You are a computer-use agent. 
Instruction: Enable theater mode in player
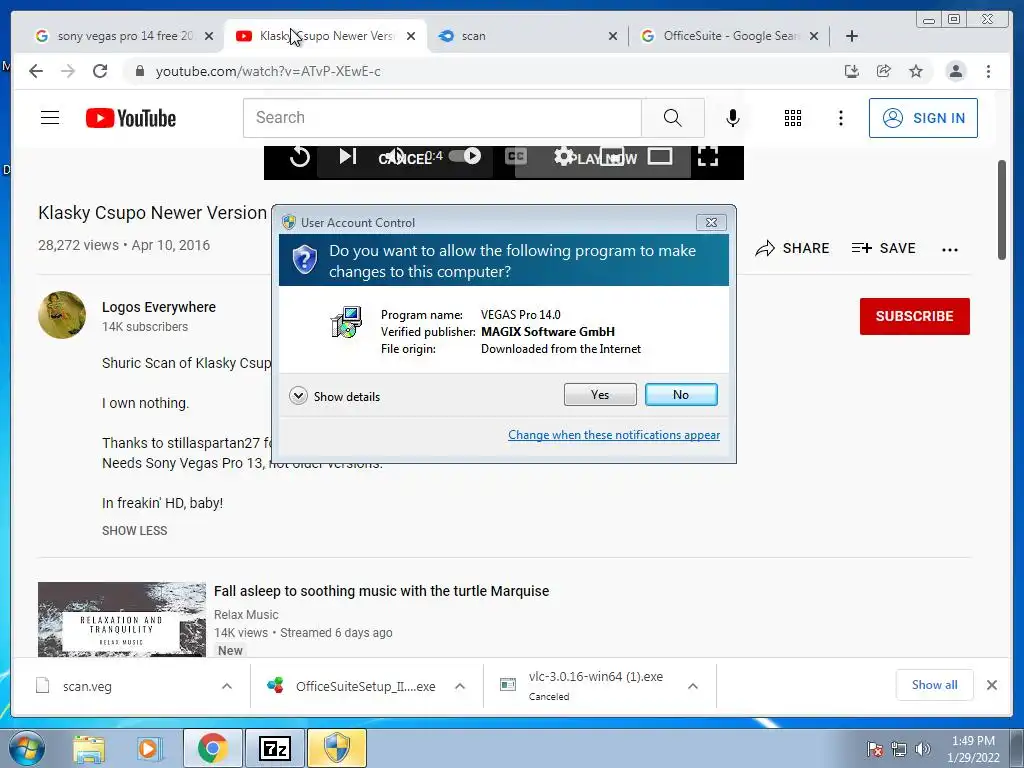[x=660, y=156]
